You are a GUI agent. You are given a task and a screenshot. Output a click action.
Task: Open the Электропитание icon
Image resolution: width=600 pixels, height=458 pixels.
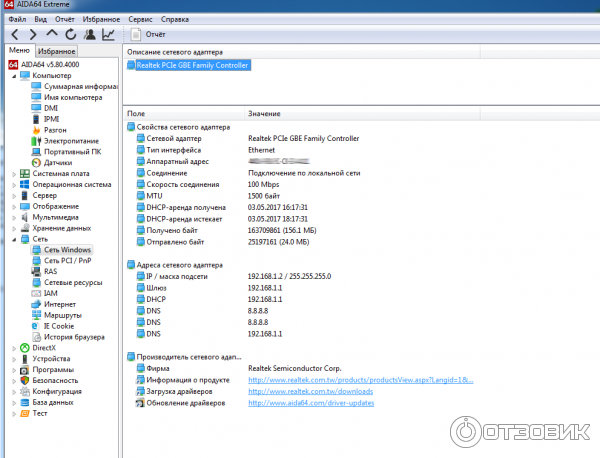click(36, 141)
